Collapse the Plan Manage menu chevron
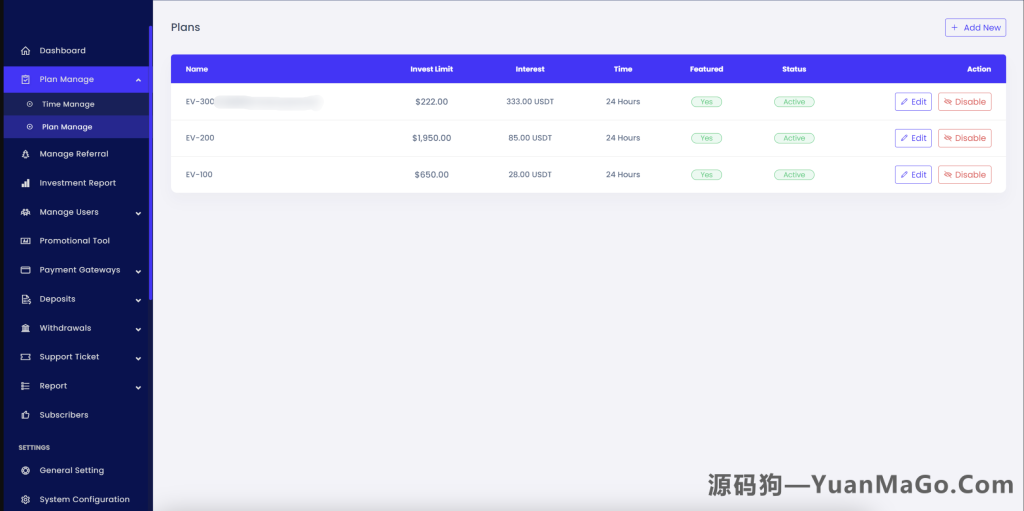 click(138, 80)
